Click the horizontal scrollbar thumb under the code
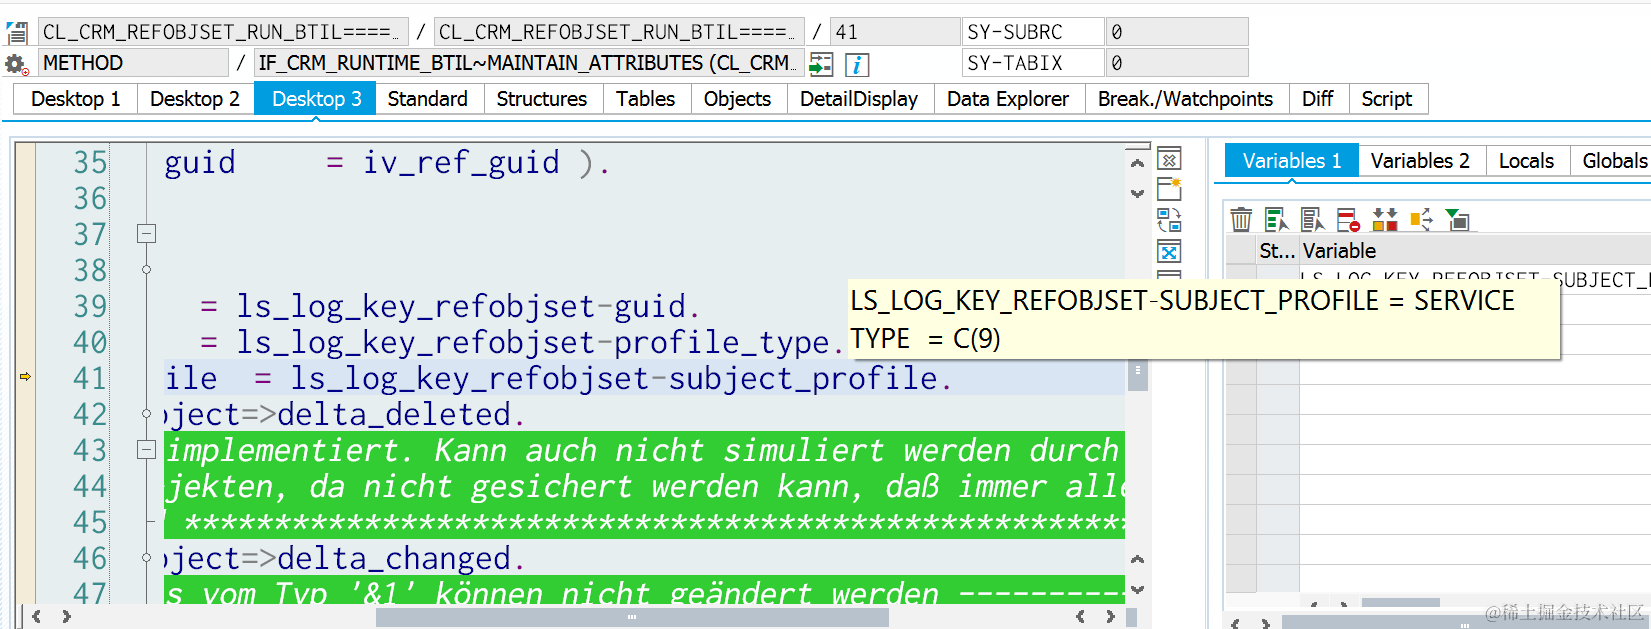The height and width of the screenshot is (629, 1651). coord(632,617)
